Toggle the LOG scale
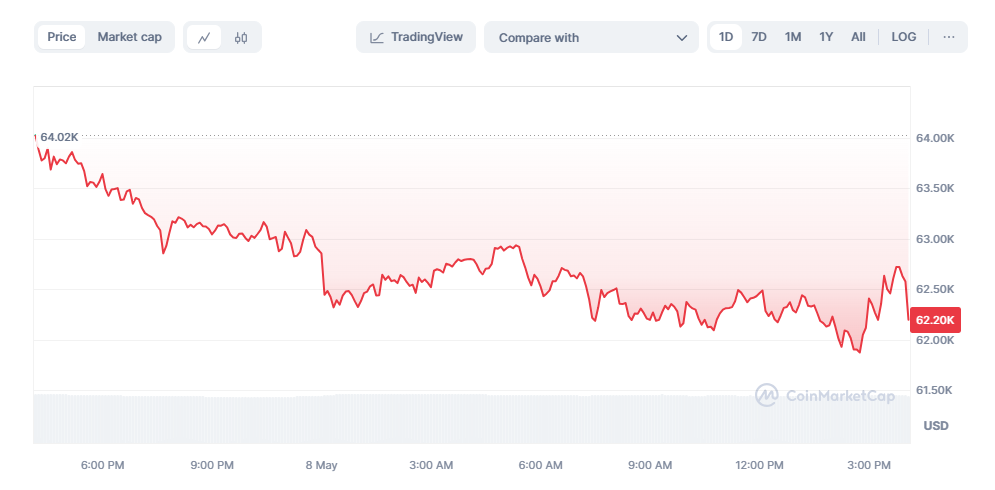995x490 pixels. [x=903, y=37]
